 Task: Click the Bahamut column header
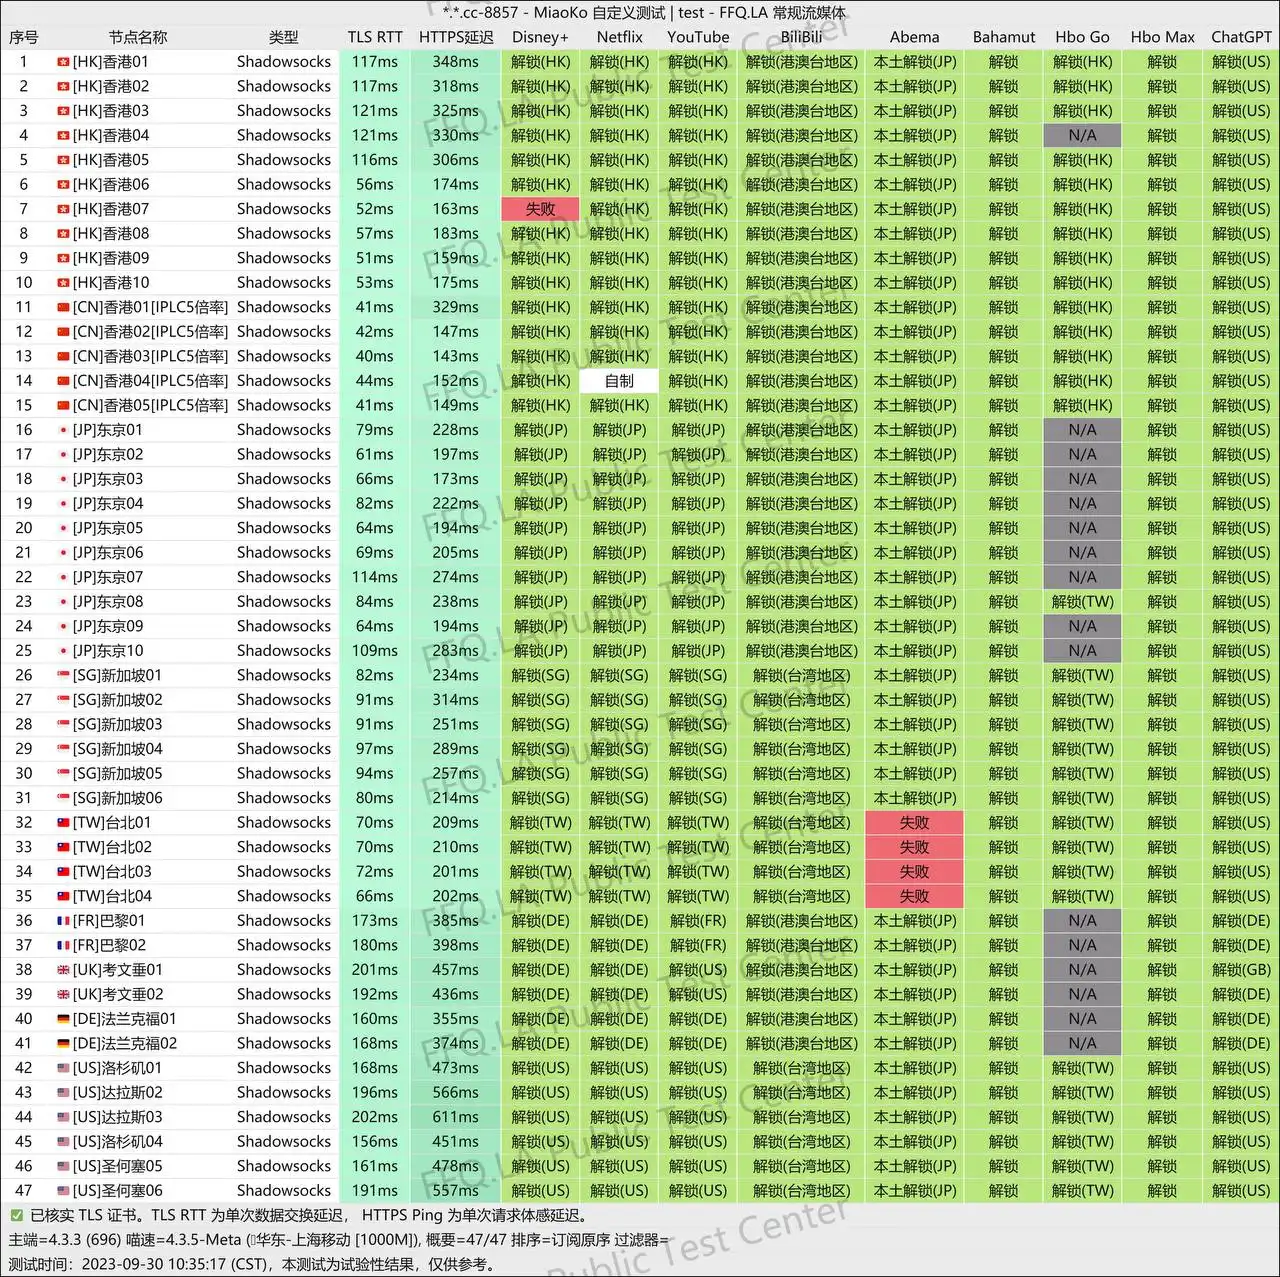[1004, 37]
